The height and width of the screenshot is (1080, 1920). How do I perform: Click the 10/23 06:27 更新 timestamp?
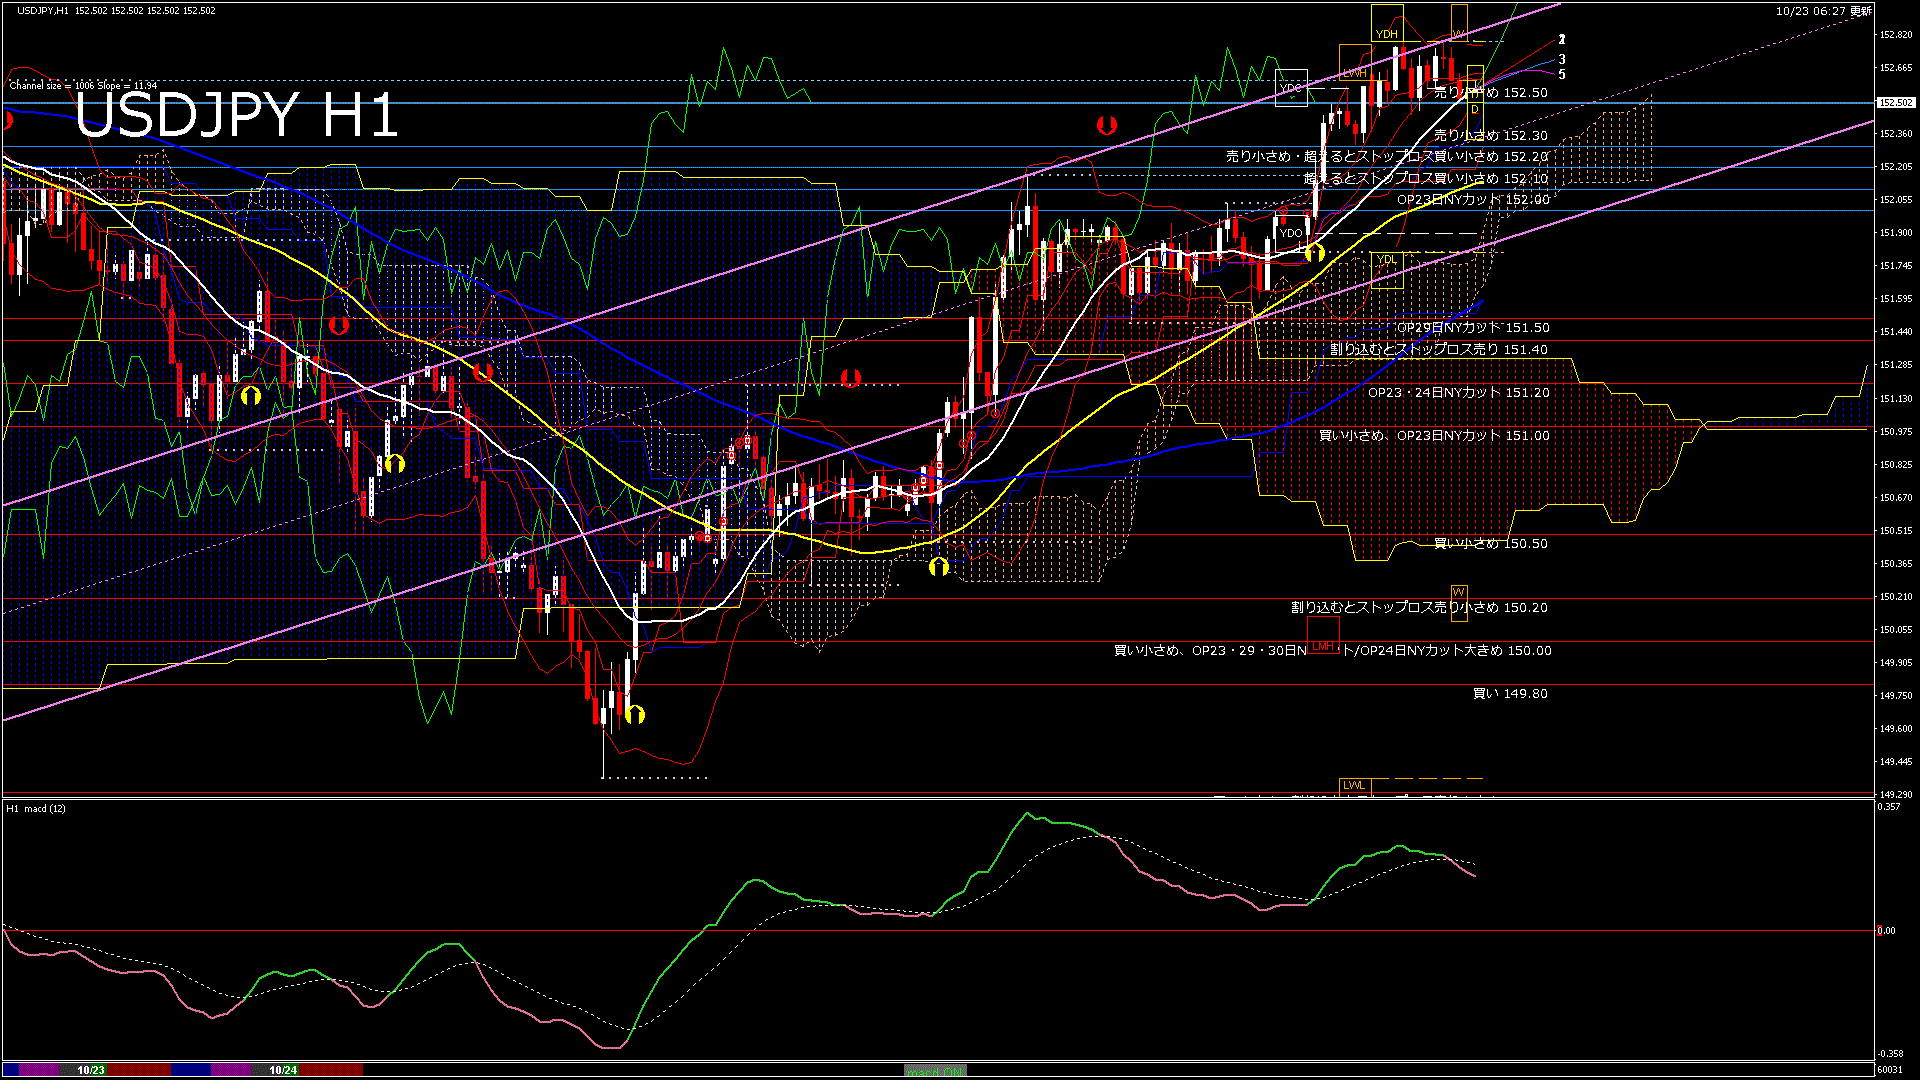click(1823, 11)
